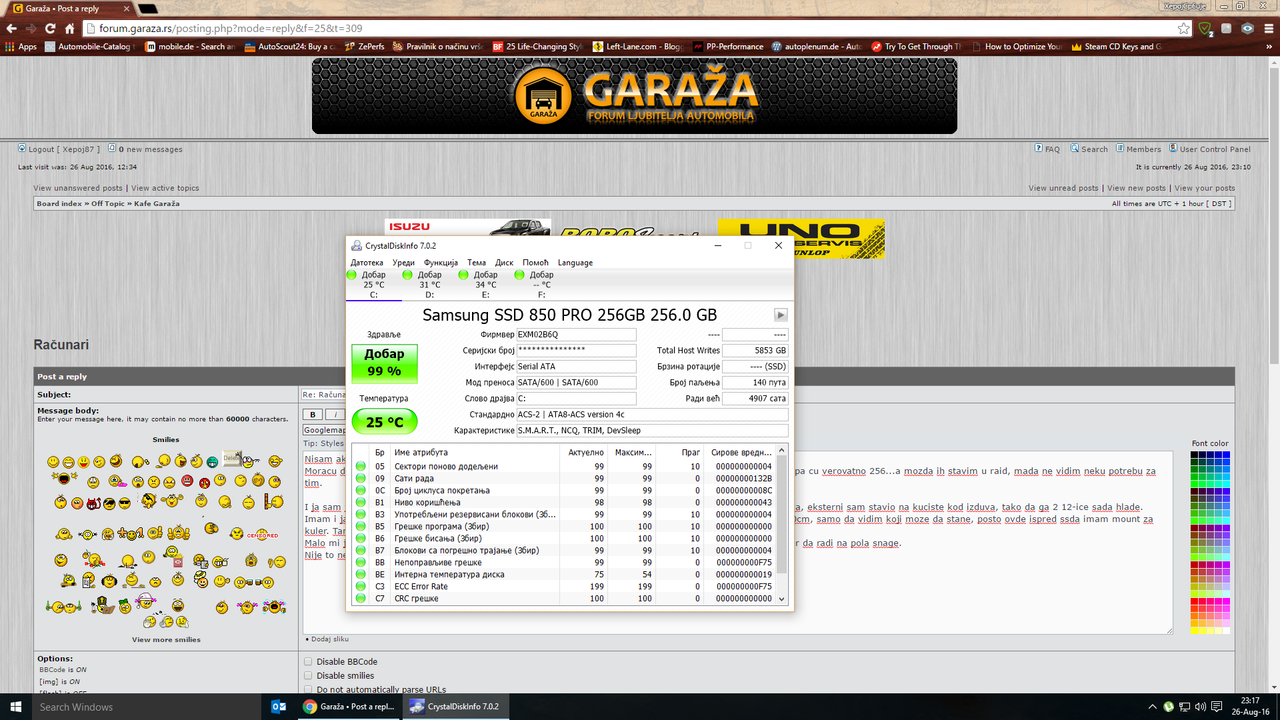This screenshot has height=720, width=1280.
Task: Enable Disable smilies checkbox
Action: (x=308, y=676)
